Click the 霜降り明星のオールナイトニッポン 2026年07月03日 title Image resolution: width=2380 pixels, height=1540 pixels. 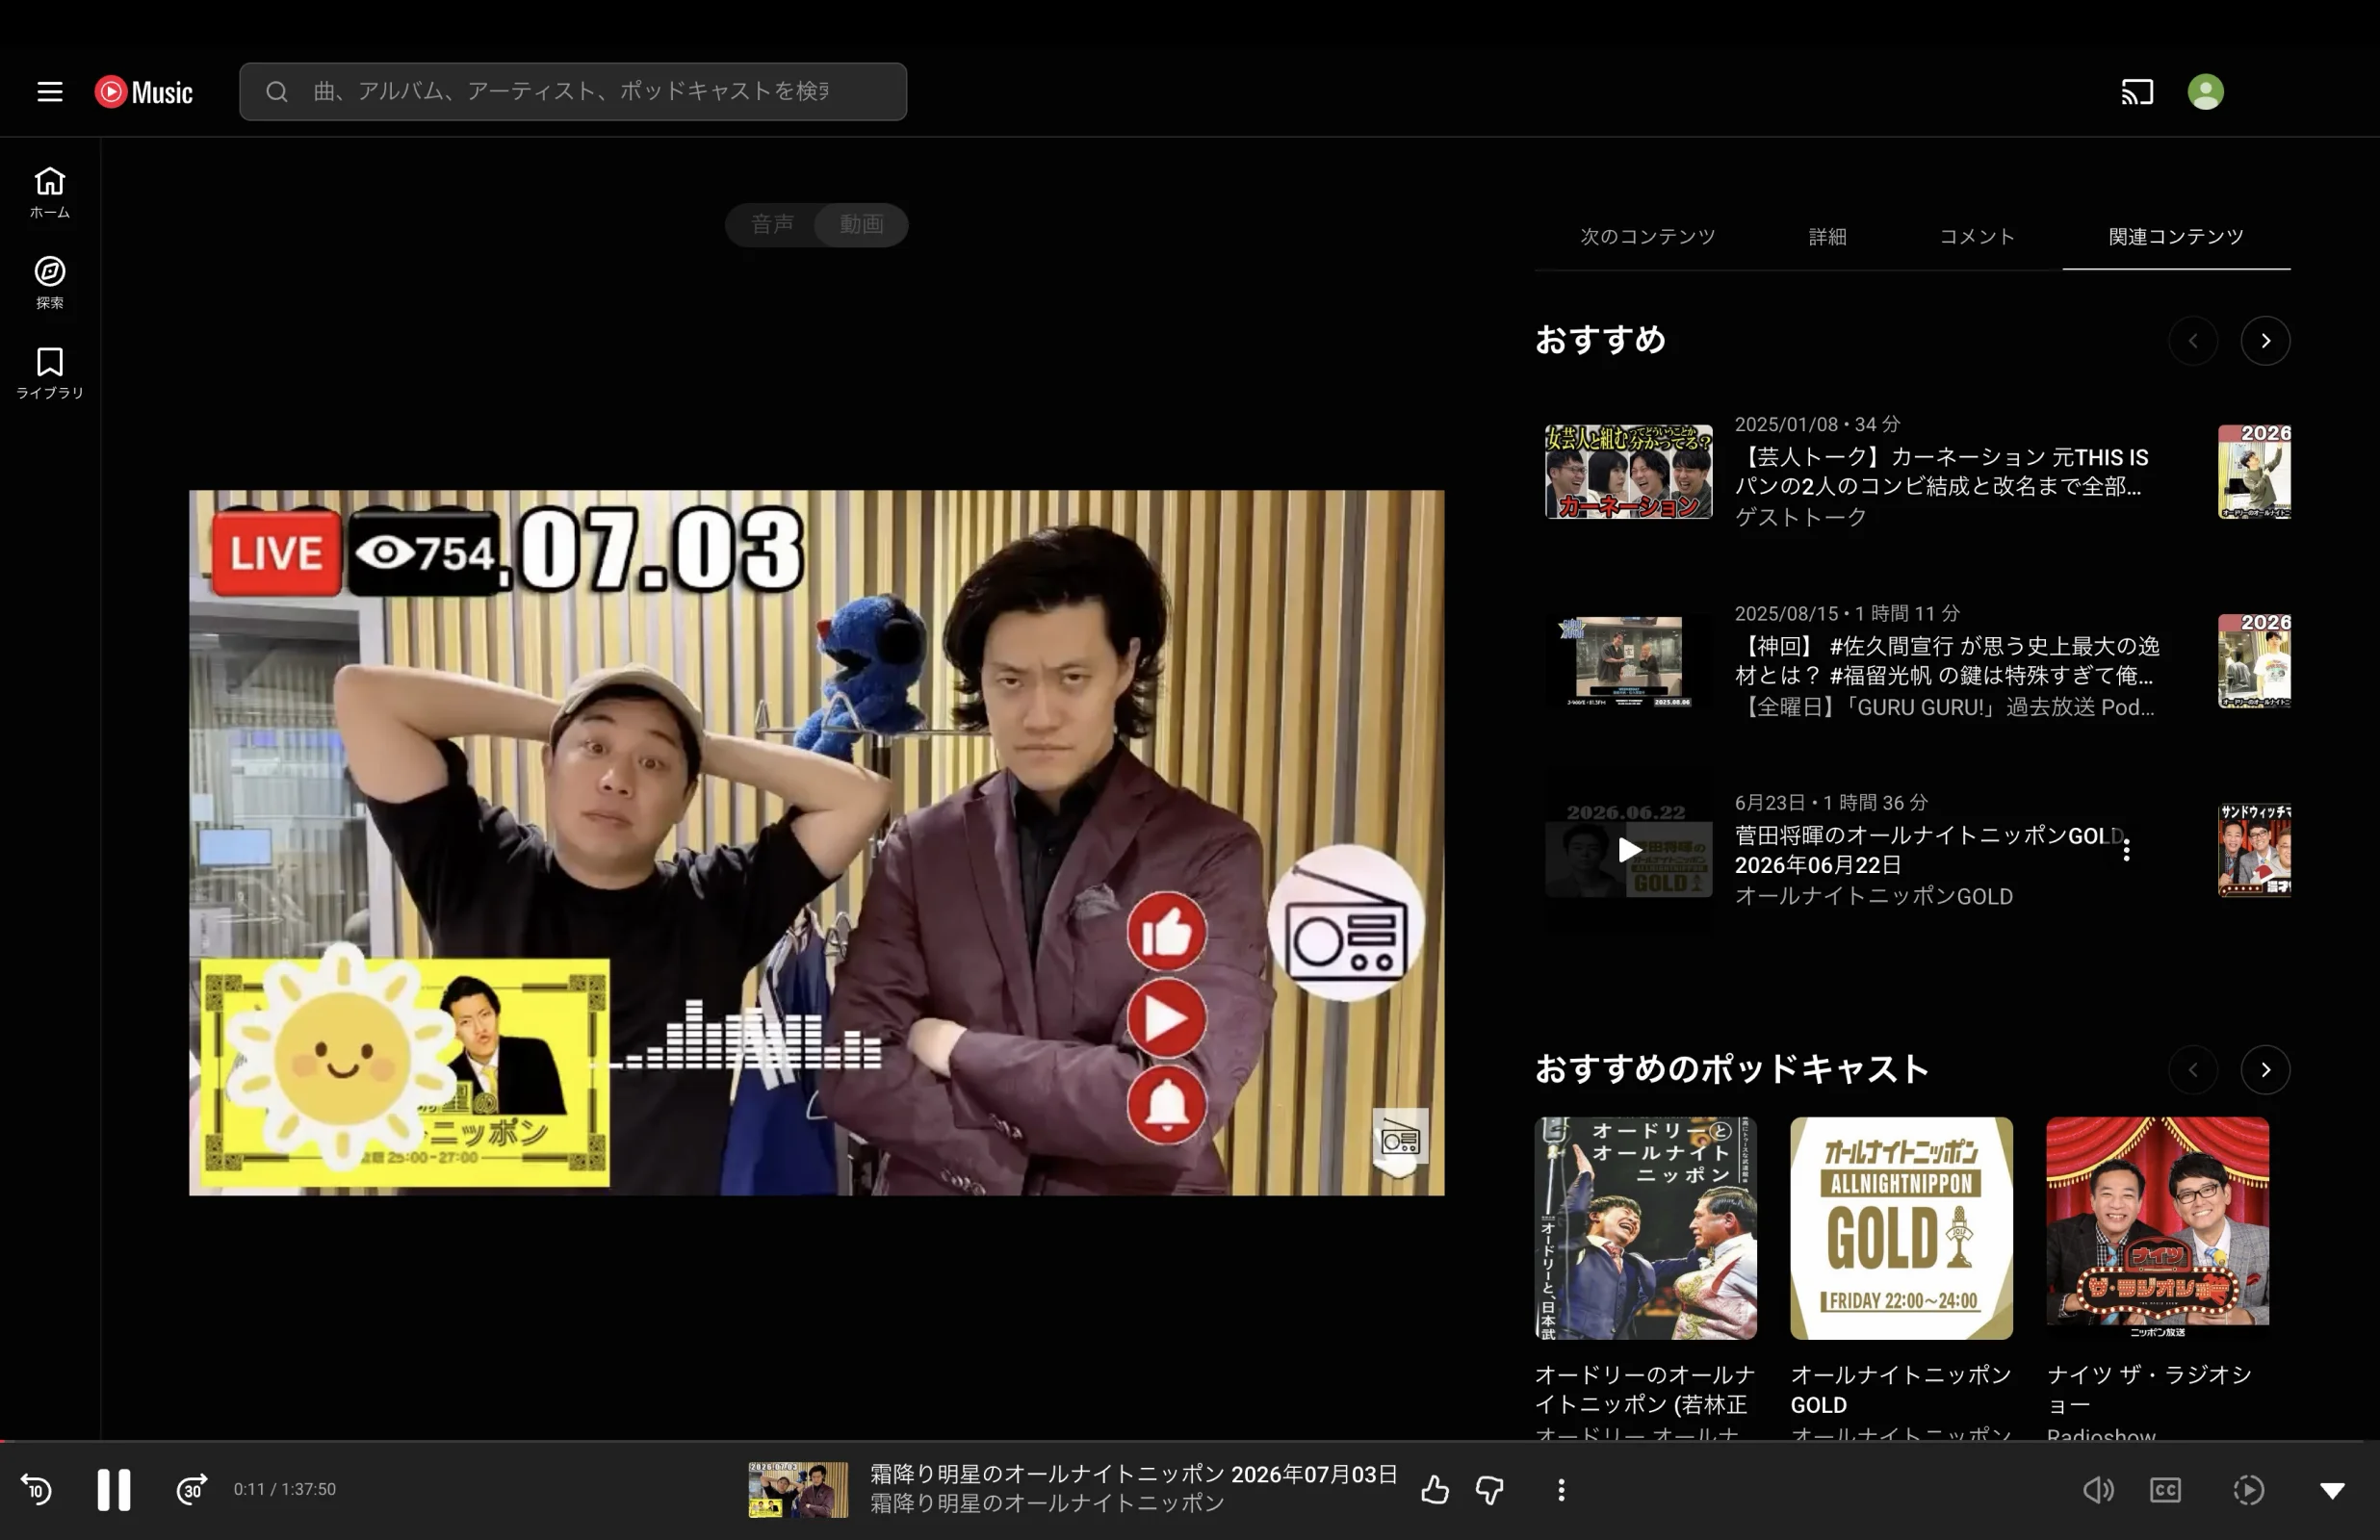1133,1474
